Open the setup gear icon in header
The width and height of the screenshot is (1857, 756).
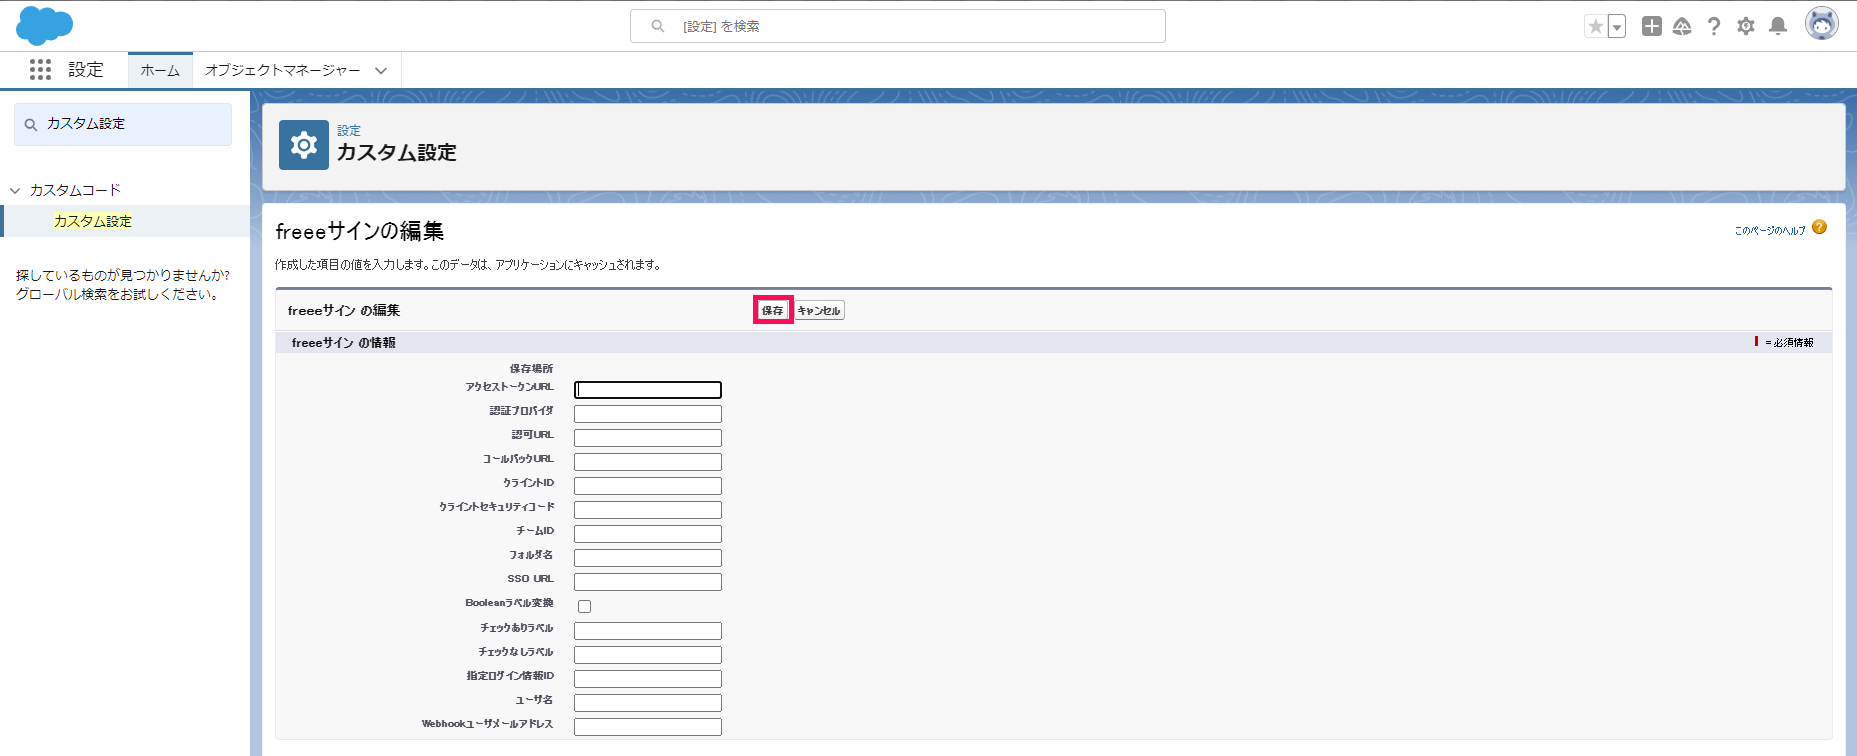tap(1746, 26)
